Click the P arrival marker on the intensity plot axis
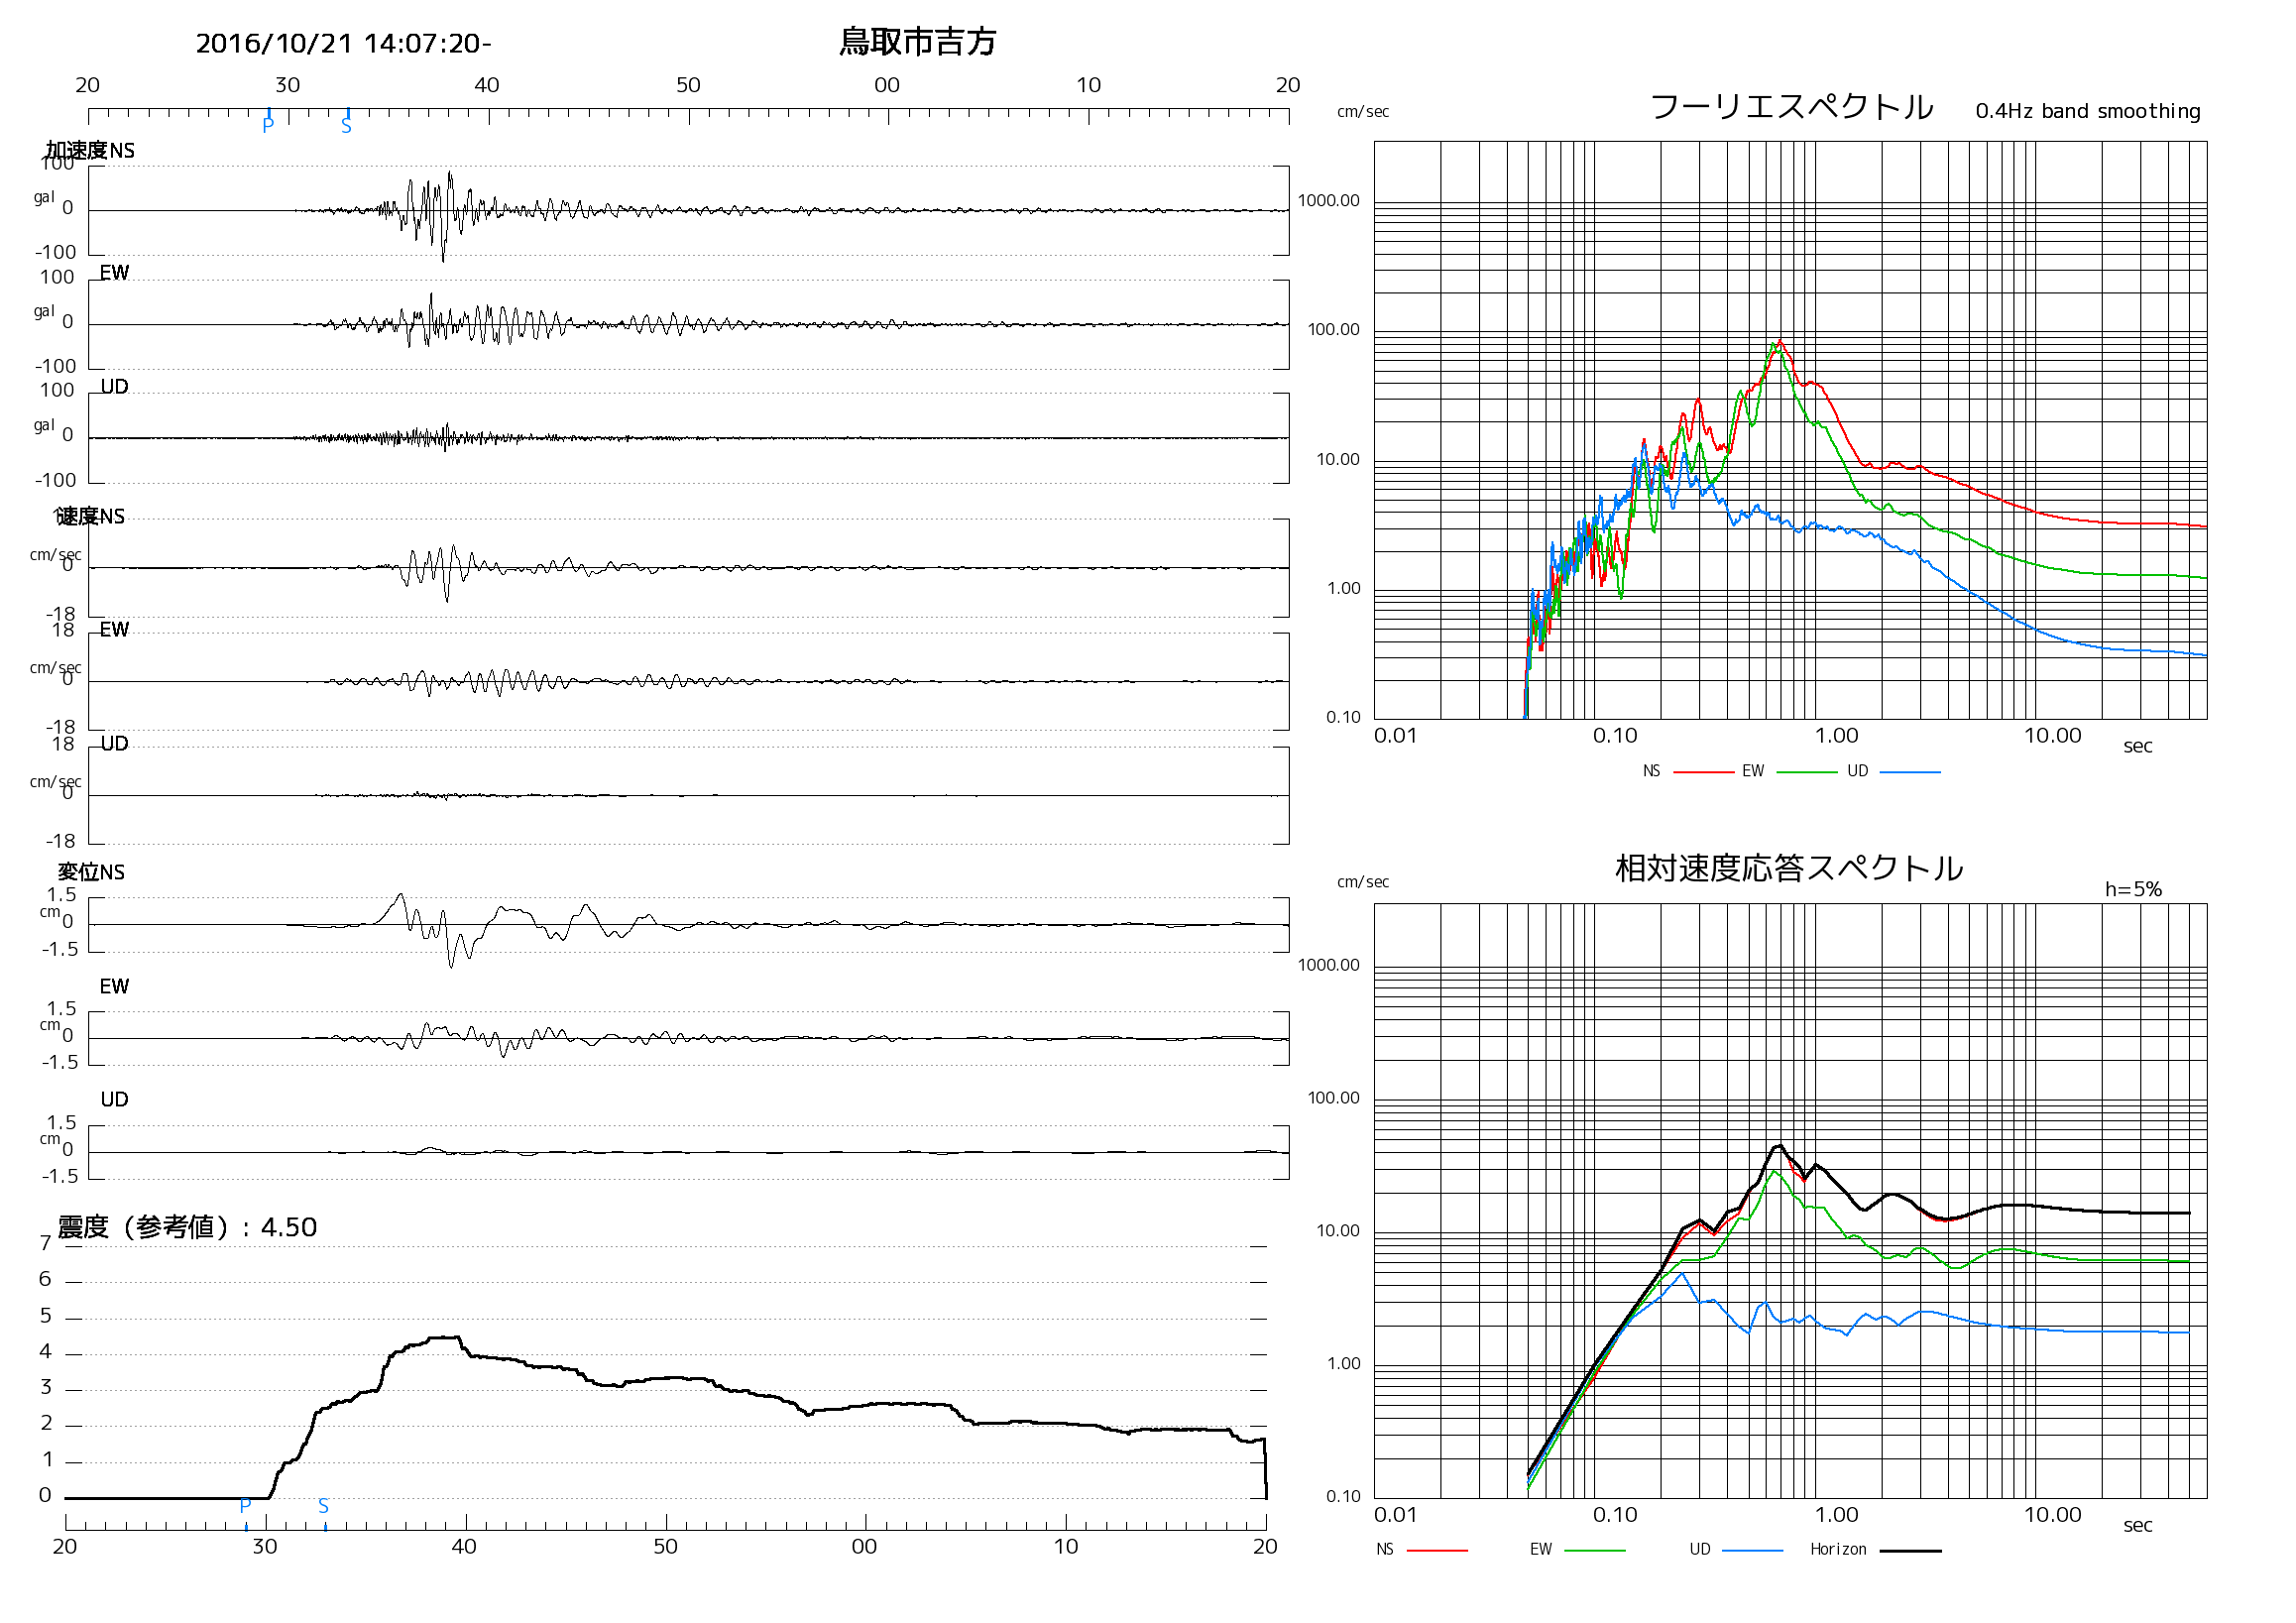 [245, 1506]
